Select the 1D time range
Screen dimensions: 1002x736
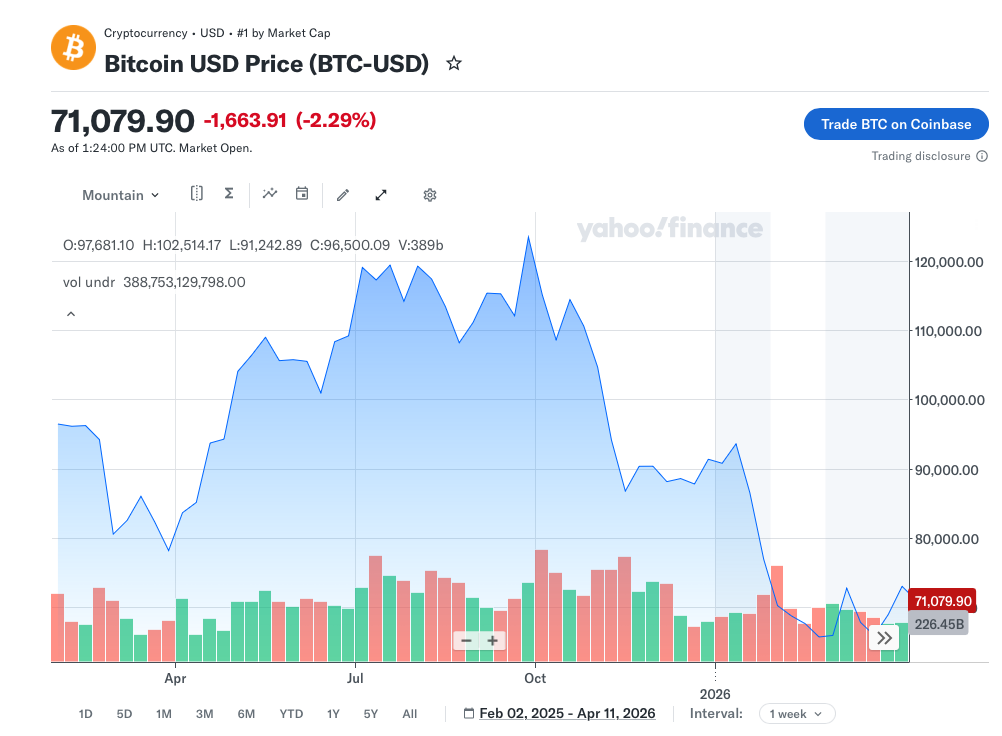[x=86, y=714]
